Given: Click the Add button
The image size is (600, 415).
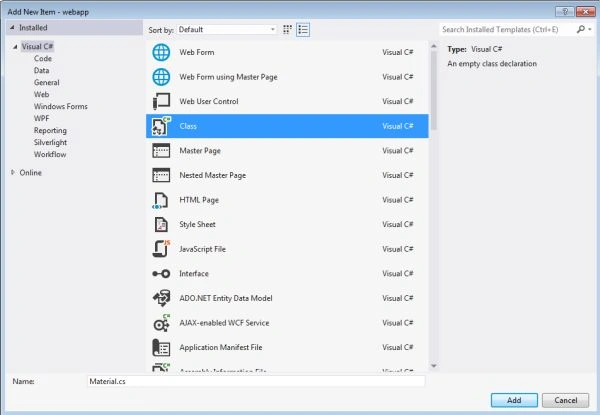Looking at the screenshot, I should tap(514, 400).
